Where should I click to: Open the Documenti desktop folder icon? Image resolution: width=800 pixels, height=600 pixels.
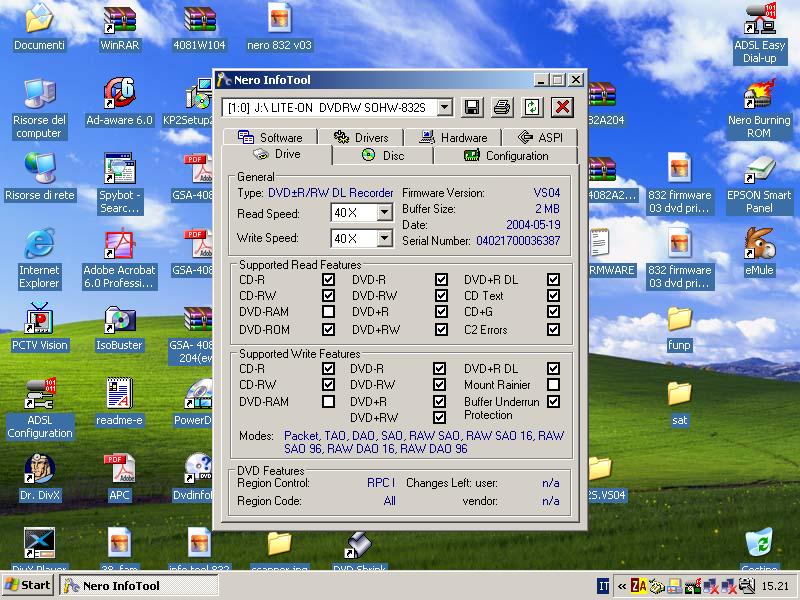(39, 27)
